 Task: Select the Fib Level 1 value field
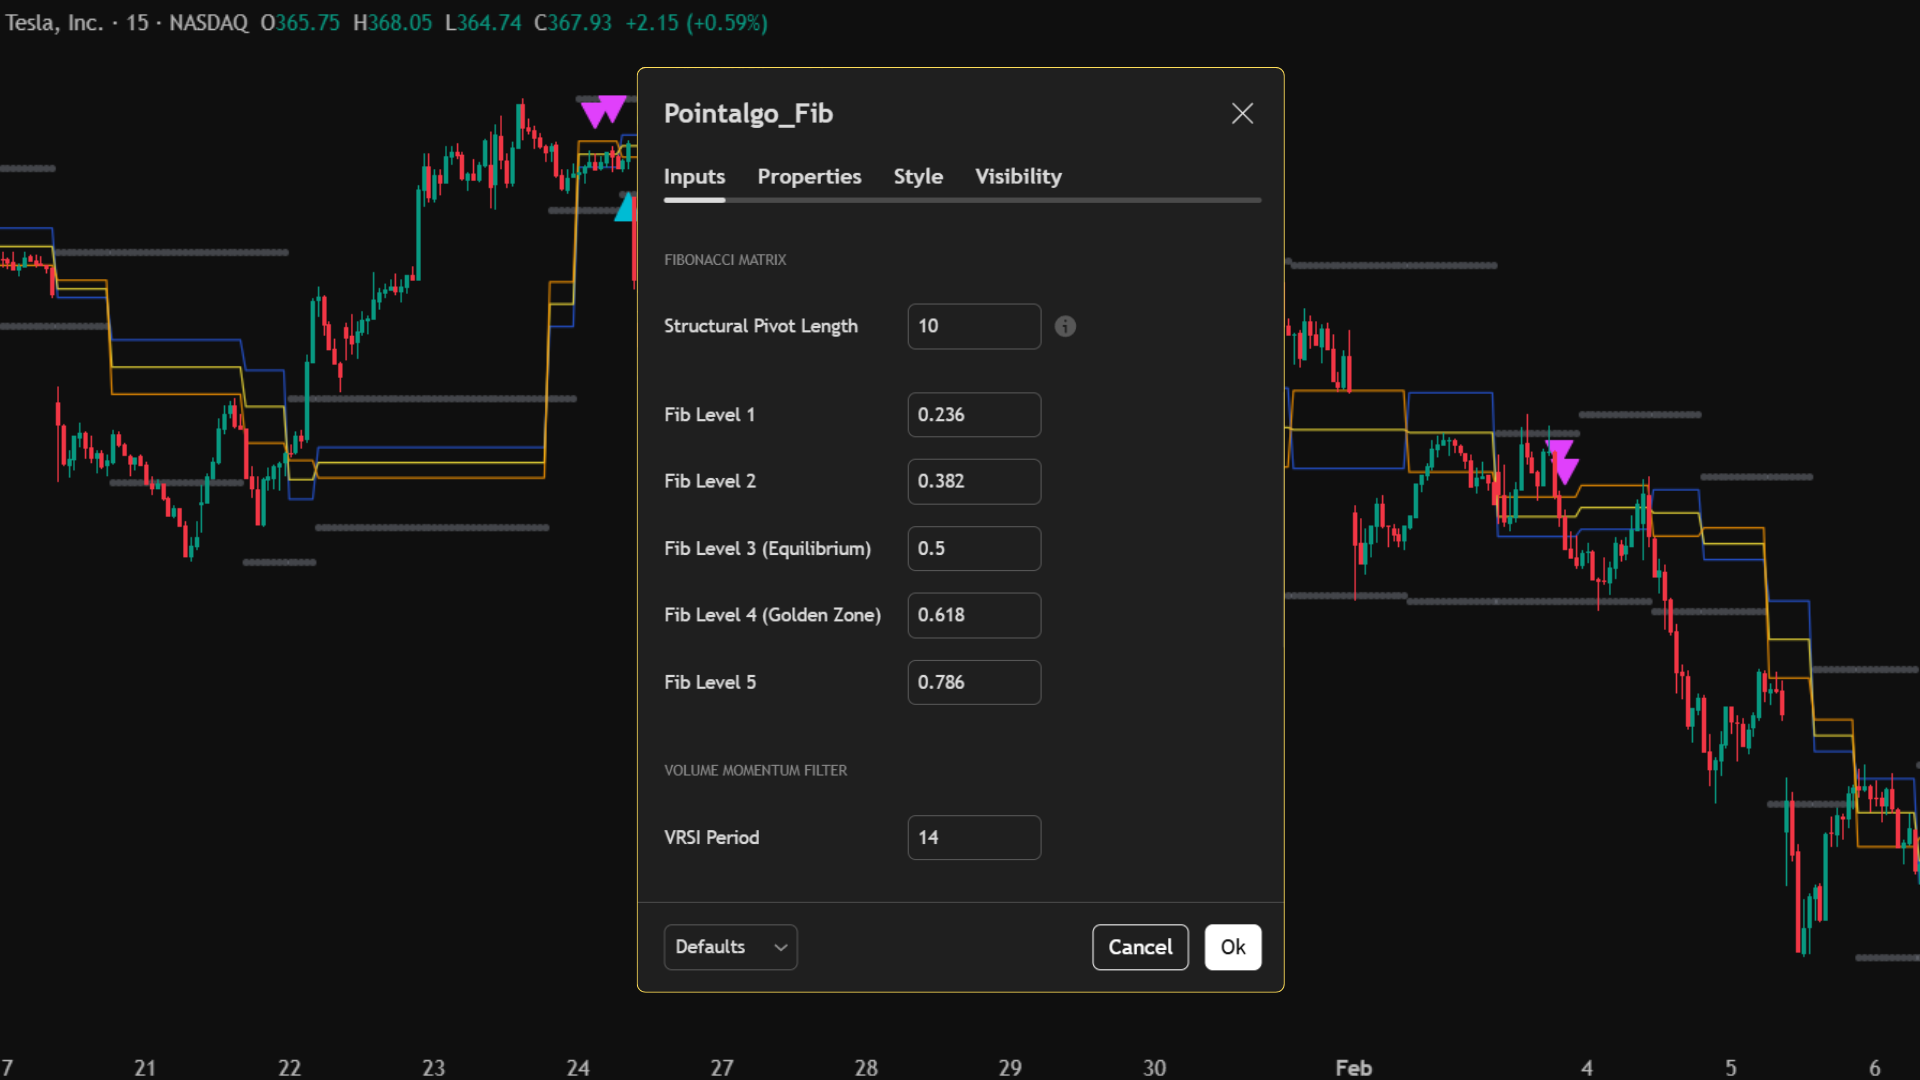[x=973, y=414]
